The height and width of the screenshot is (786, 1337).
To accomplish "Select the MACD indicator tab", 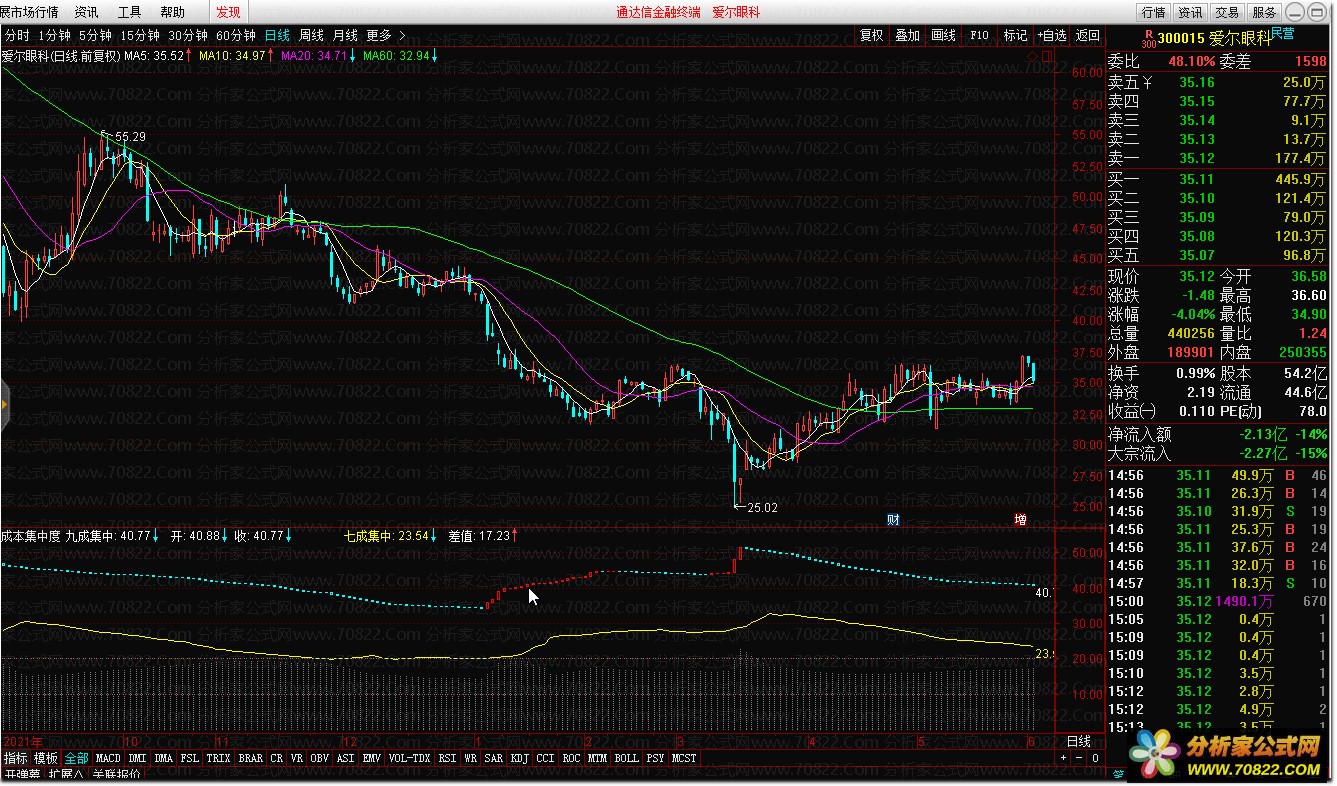I will pos(108,758).
